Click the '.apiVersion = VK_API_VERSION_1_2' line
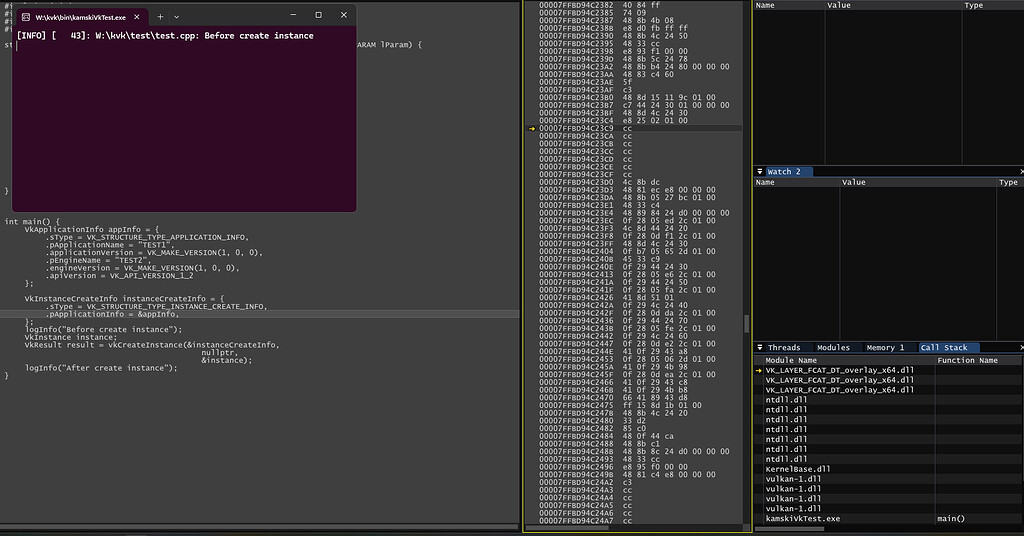Viewport: 1024px width, 536px height. coord(120,276)
